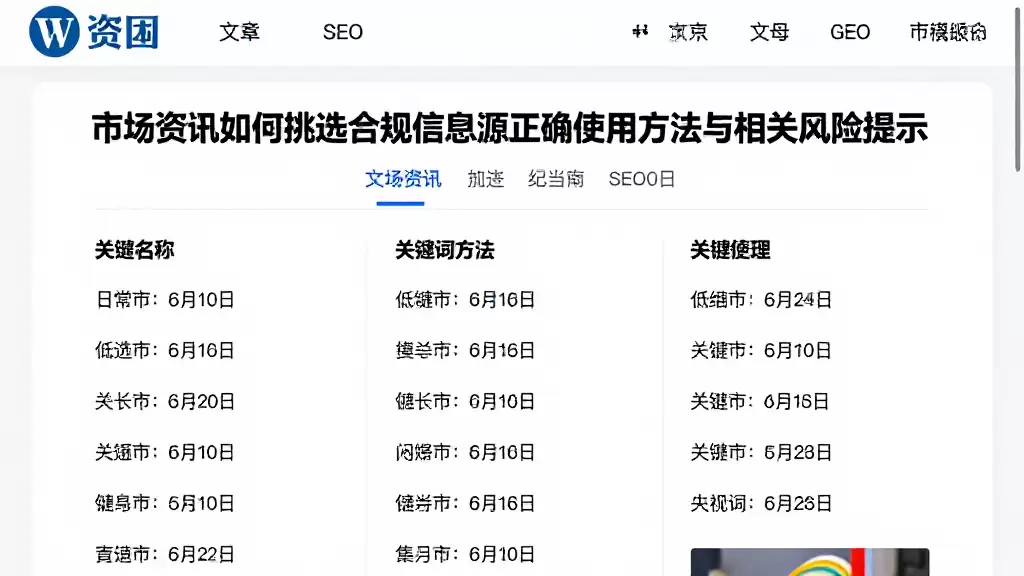This screenshot has width=1024, height=576.
Task: Click the 关长市: 6月20日 row
Action: pyautogui.click(x=165, y=402)
